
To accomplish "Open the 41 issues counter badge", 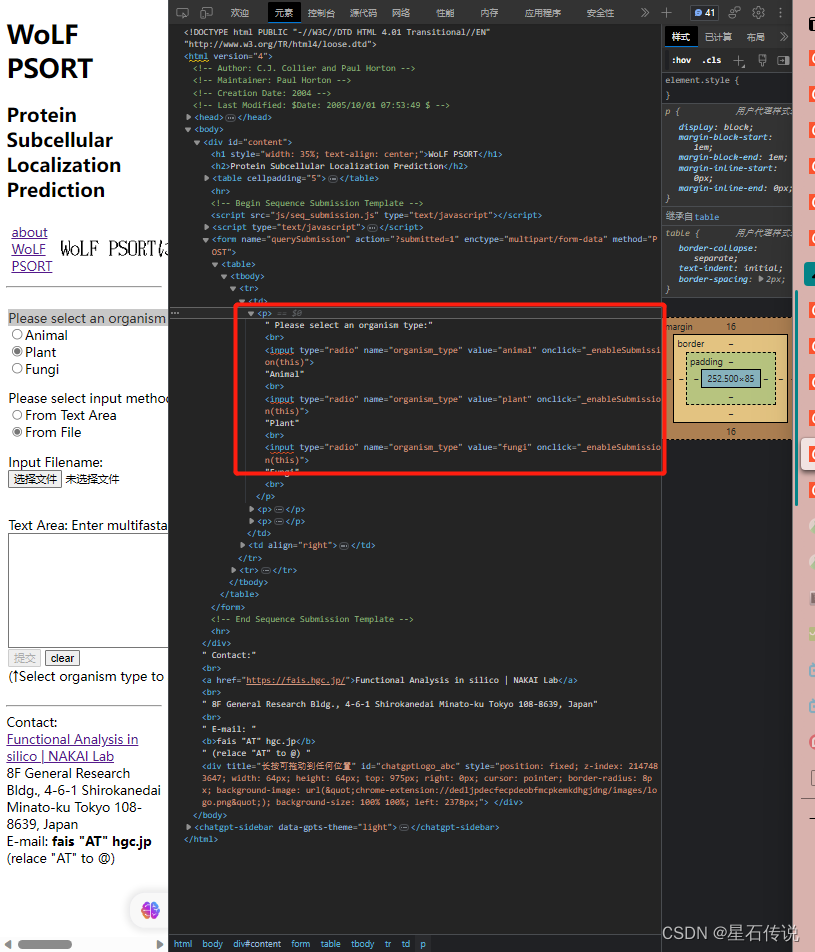I will pyautogui.click(x=704, y=13).
